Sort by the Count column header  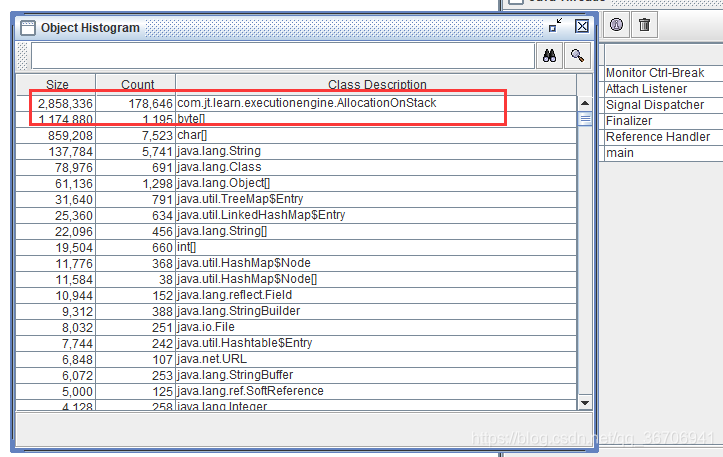pos(137,84)
